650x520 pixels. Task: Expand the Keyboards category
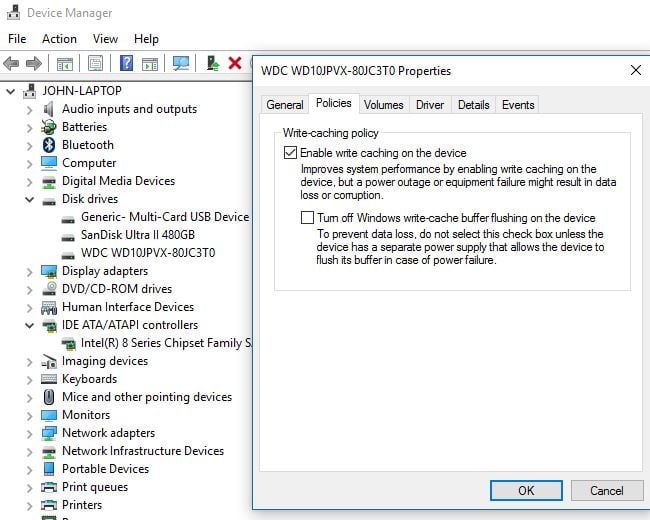(29, 380)
